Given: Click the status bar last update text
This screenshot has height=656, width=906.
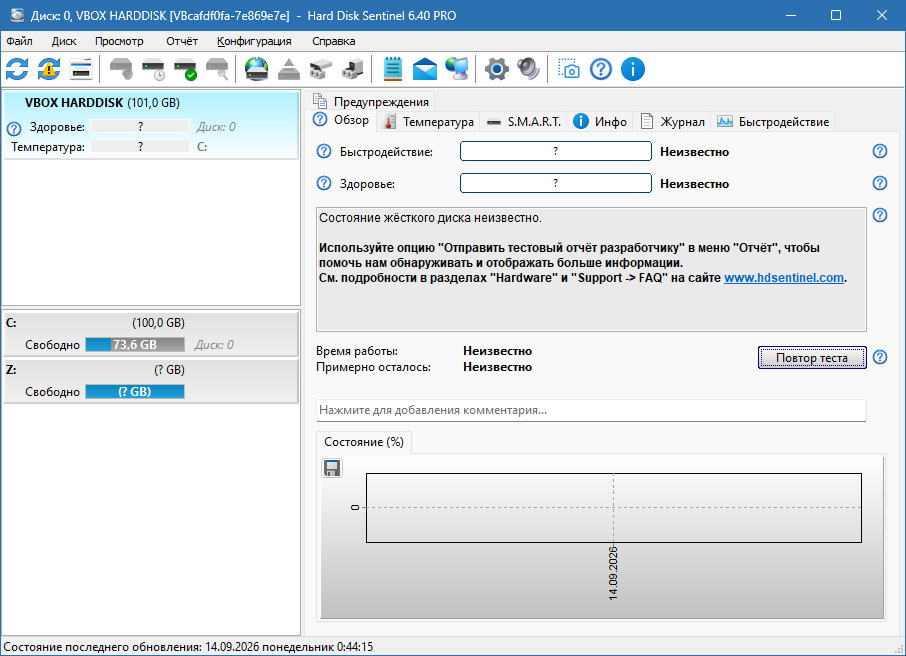Looking at the screenshot, I should 188,647.
